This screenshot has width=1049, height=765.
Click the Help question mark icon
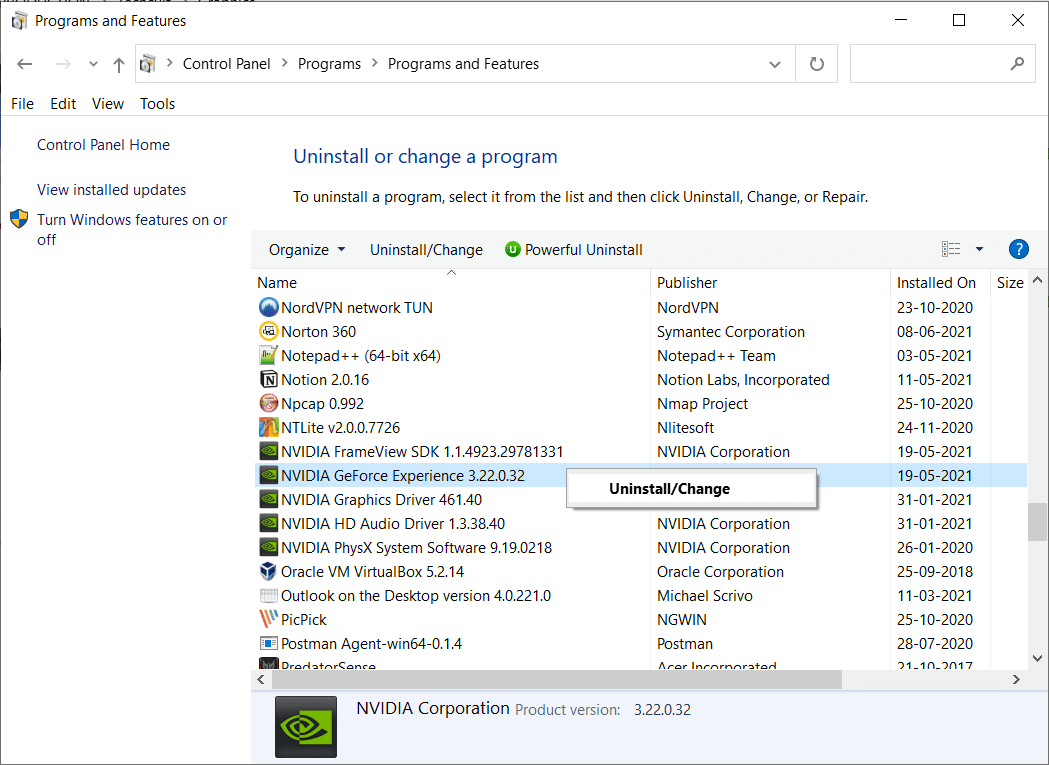click(1018, 249)
